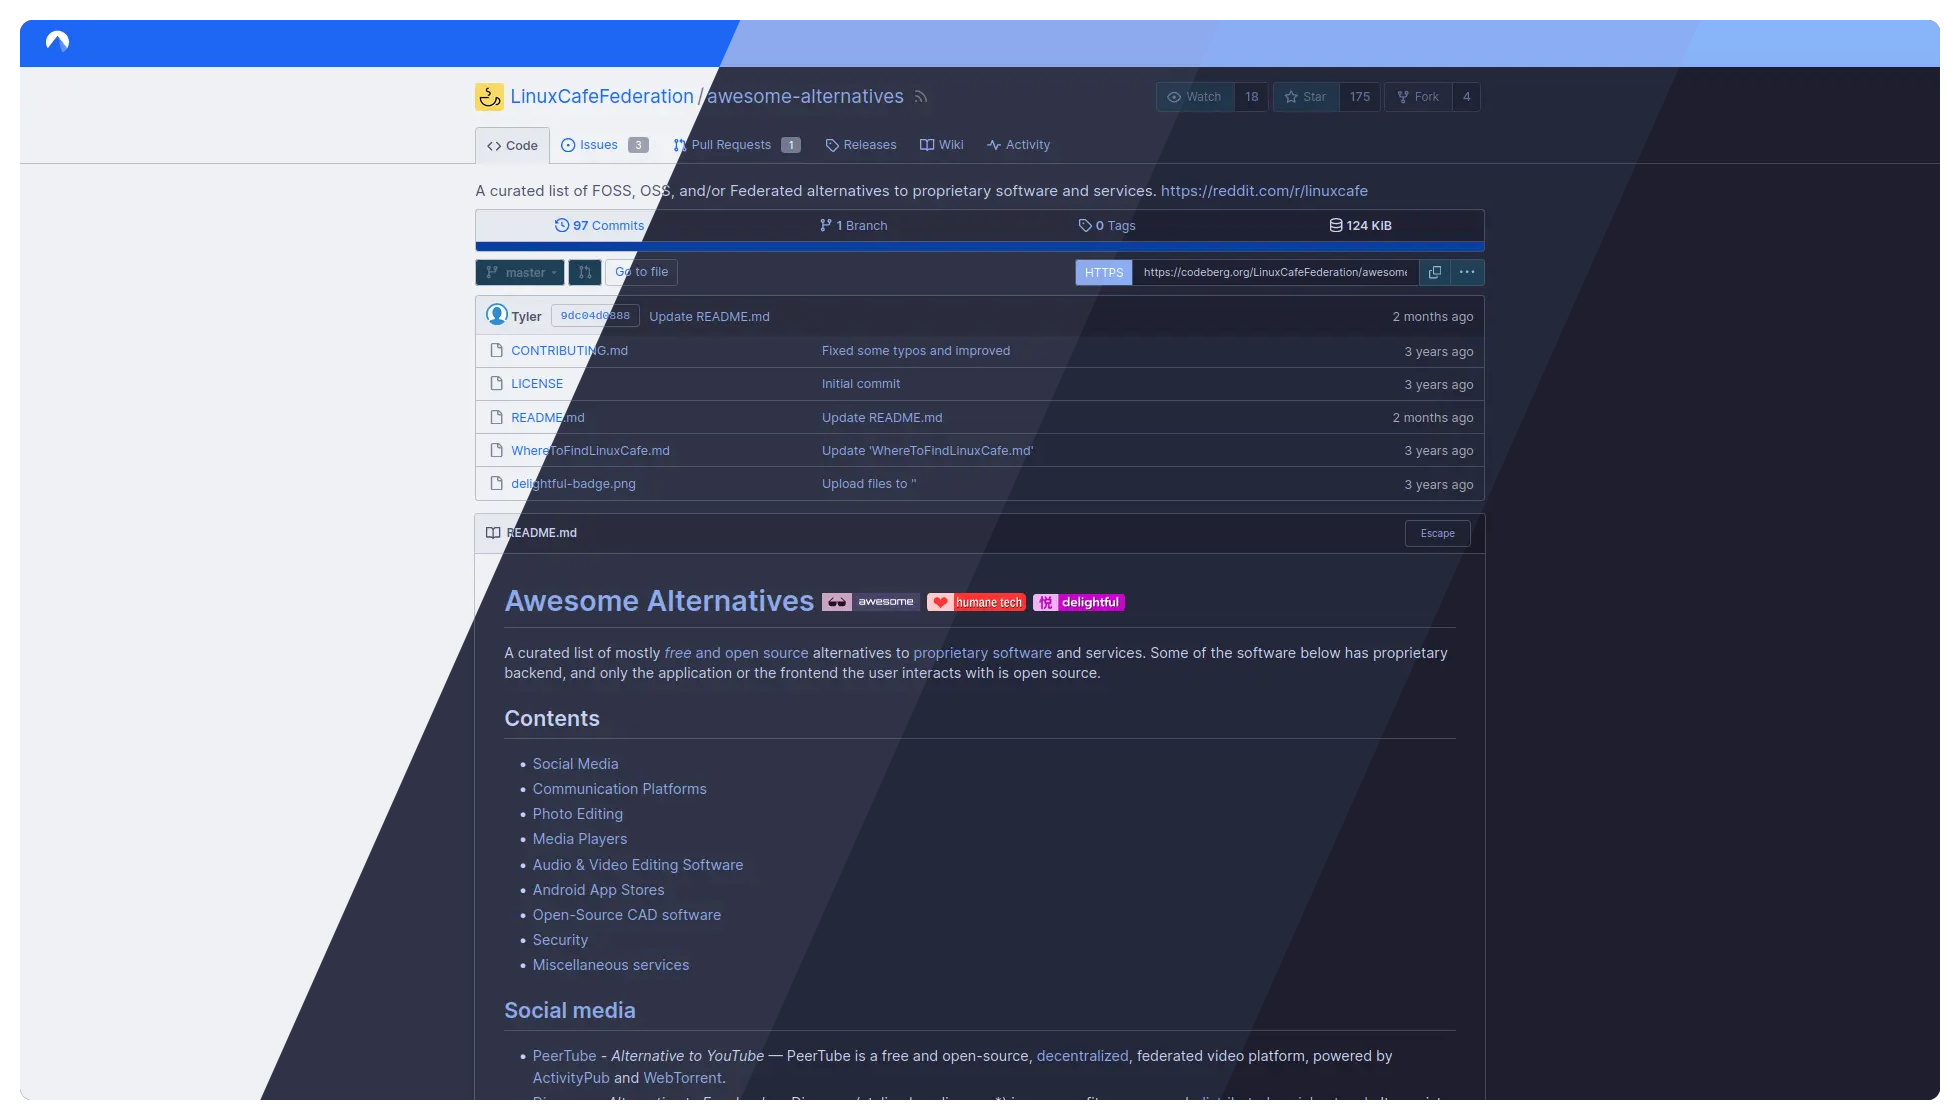Open the WhereToFindLinuxCafe.md file
The width and height of the screenshot is (1960, 1120).
pos(591,451)
